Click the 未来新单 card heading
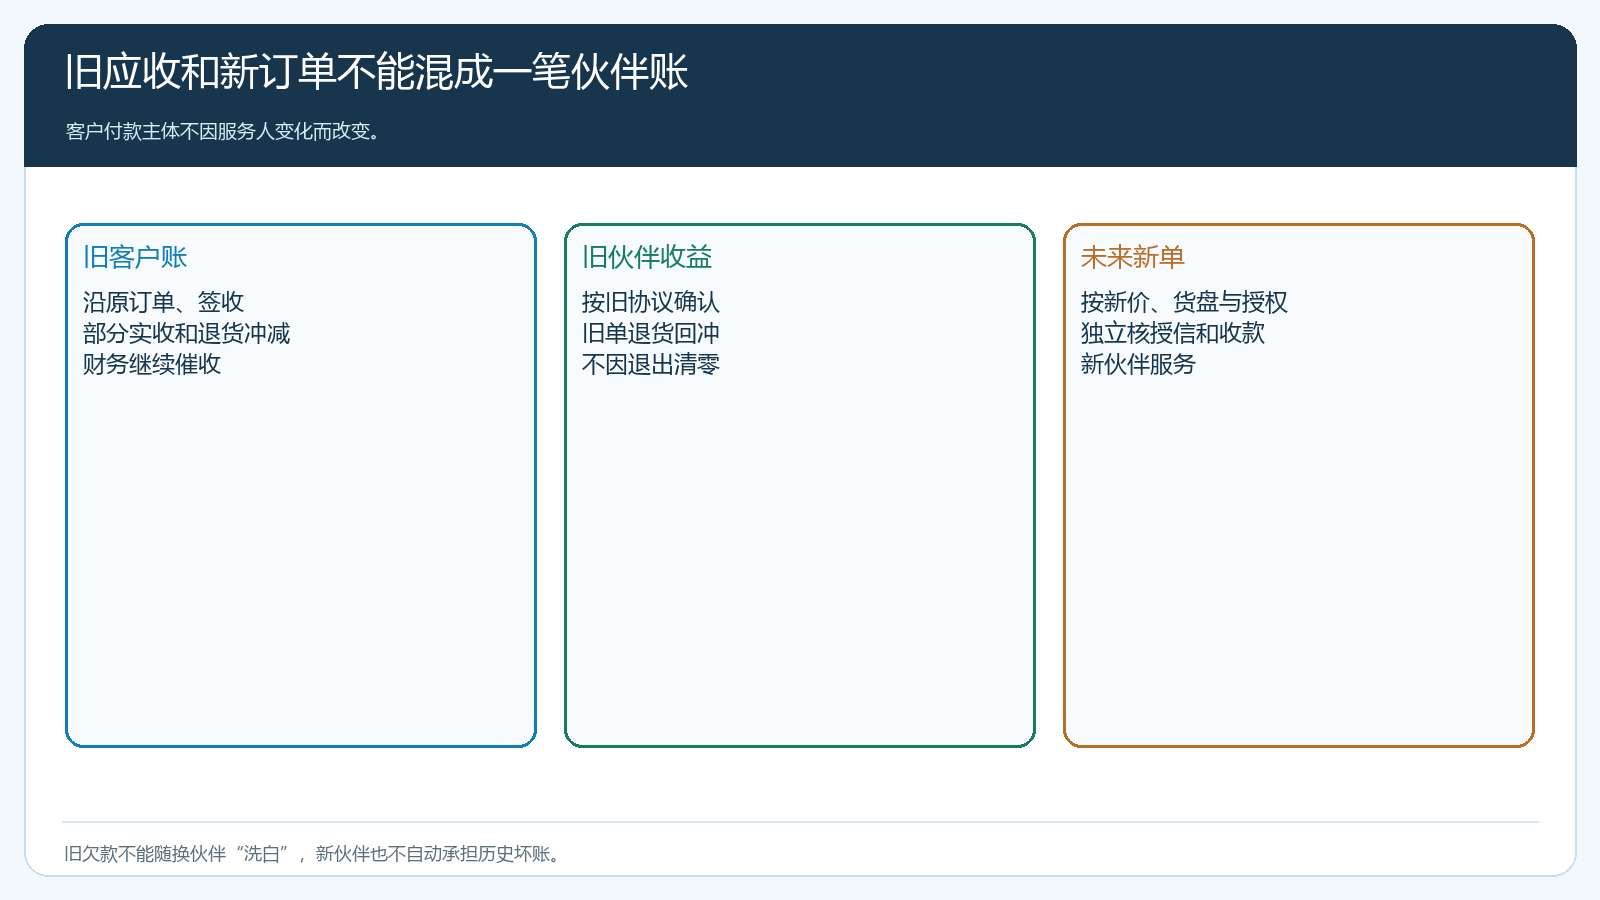Image resolution: width=1600 pixels, height=900 pixels. point(1132,257)
